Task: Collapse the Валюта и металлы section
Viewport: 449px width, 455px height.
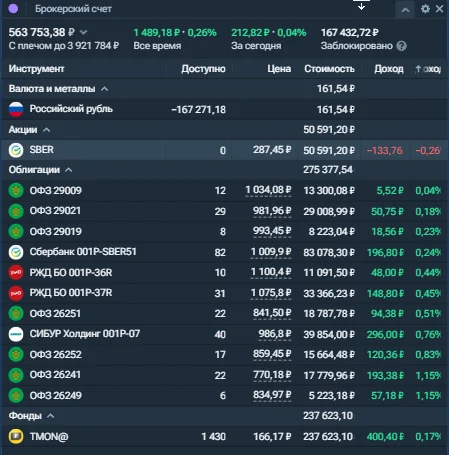Action: tap(104, 89)
